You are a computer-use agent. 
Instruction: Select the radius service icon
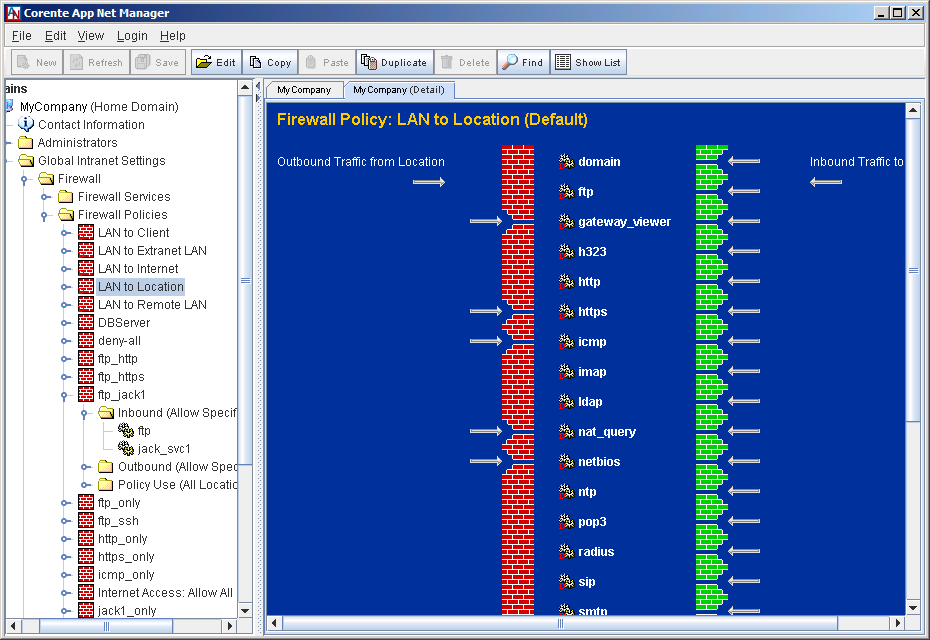pos(566,552)
